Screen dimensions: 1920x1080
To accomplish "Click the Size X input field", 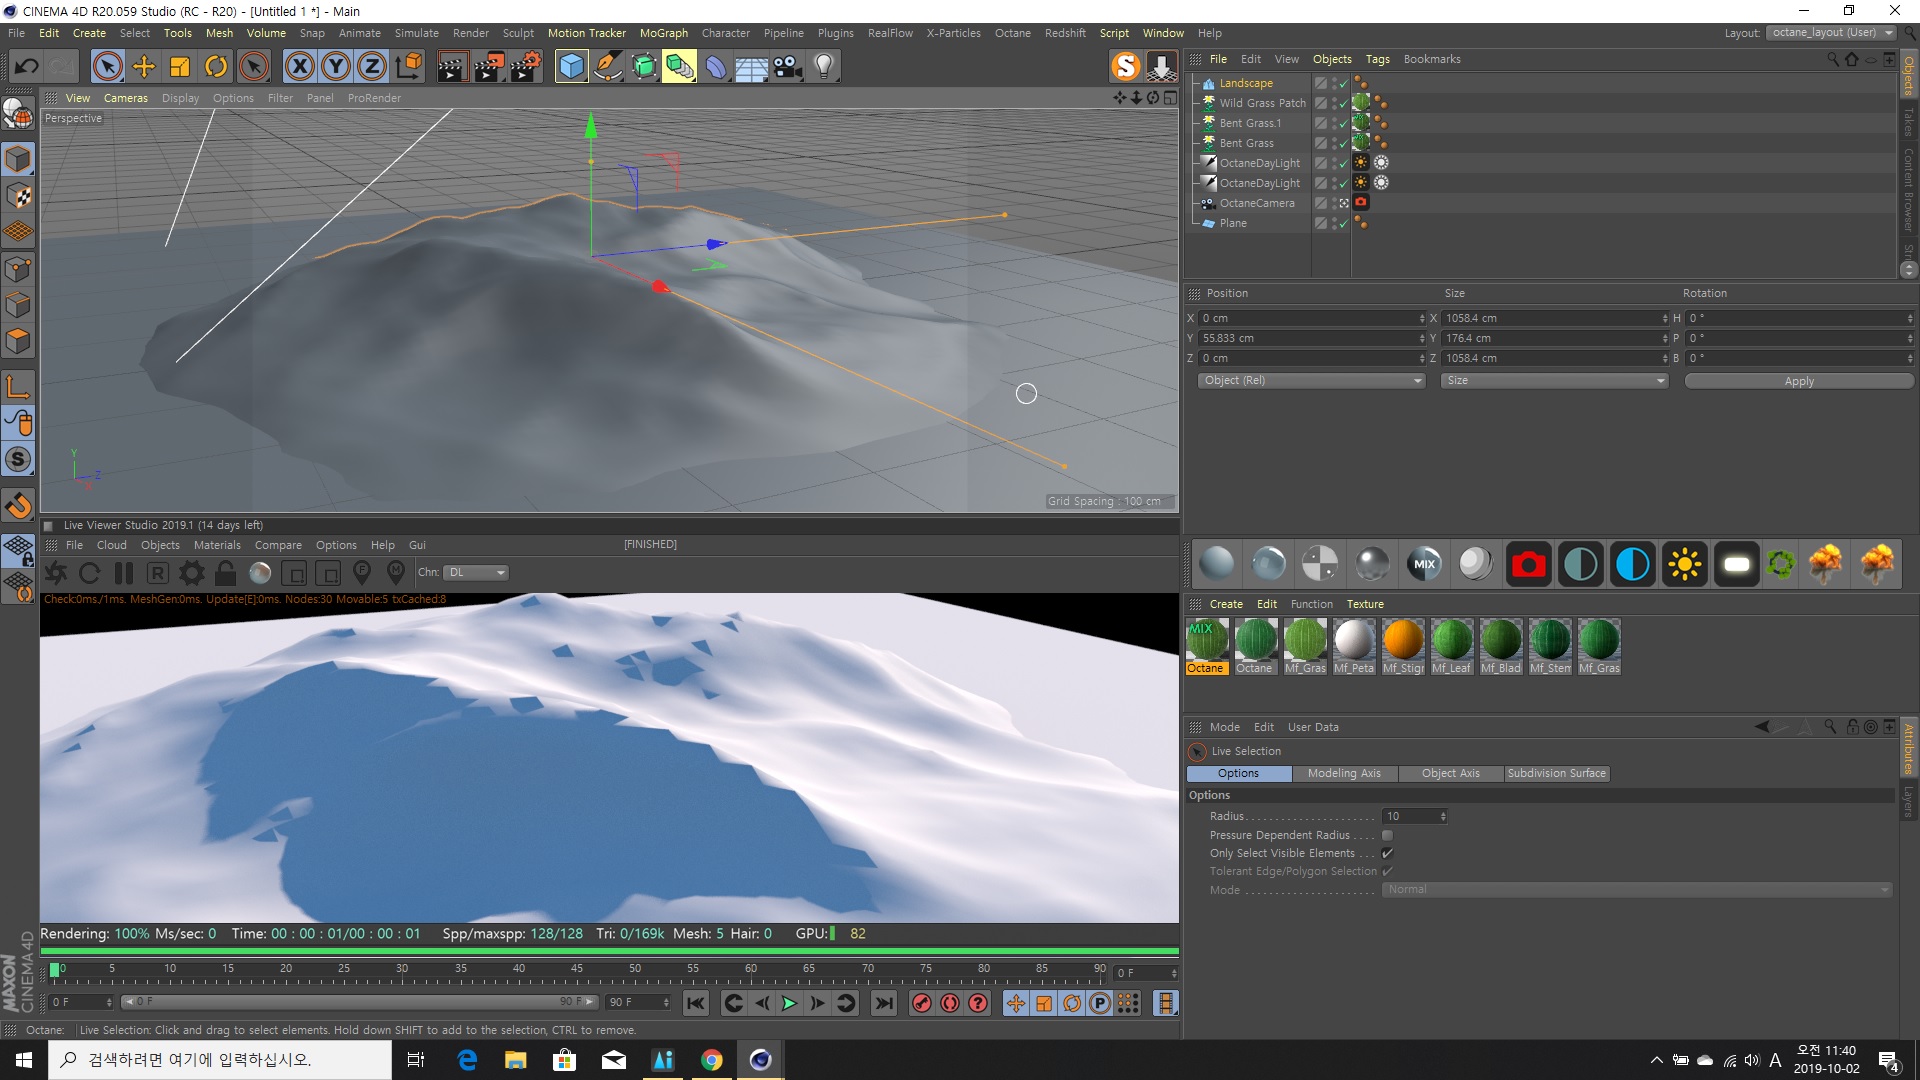I will pos(1554,319).
